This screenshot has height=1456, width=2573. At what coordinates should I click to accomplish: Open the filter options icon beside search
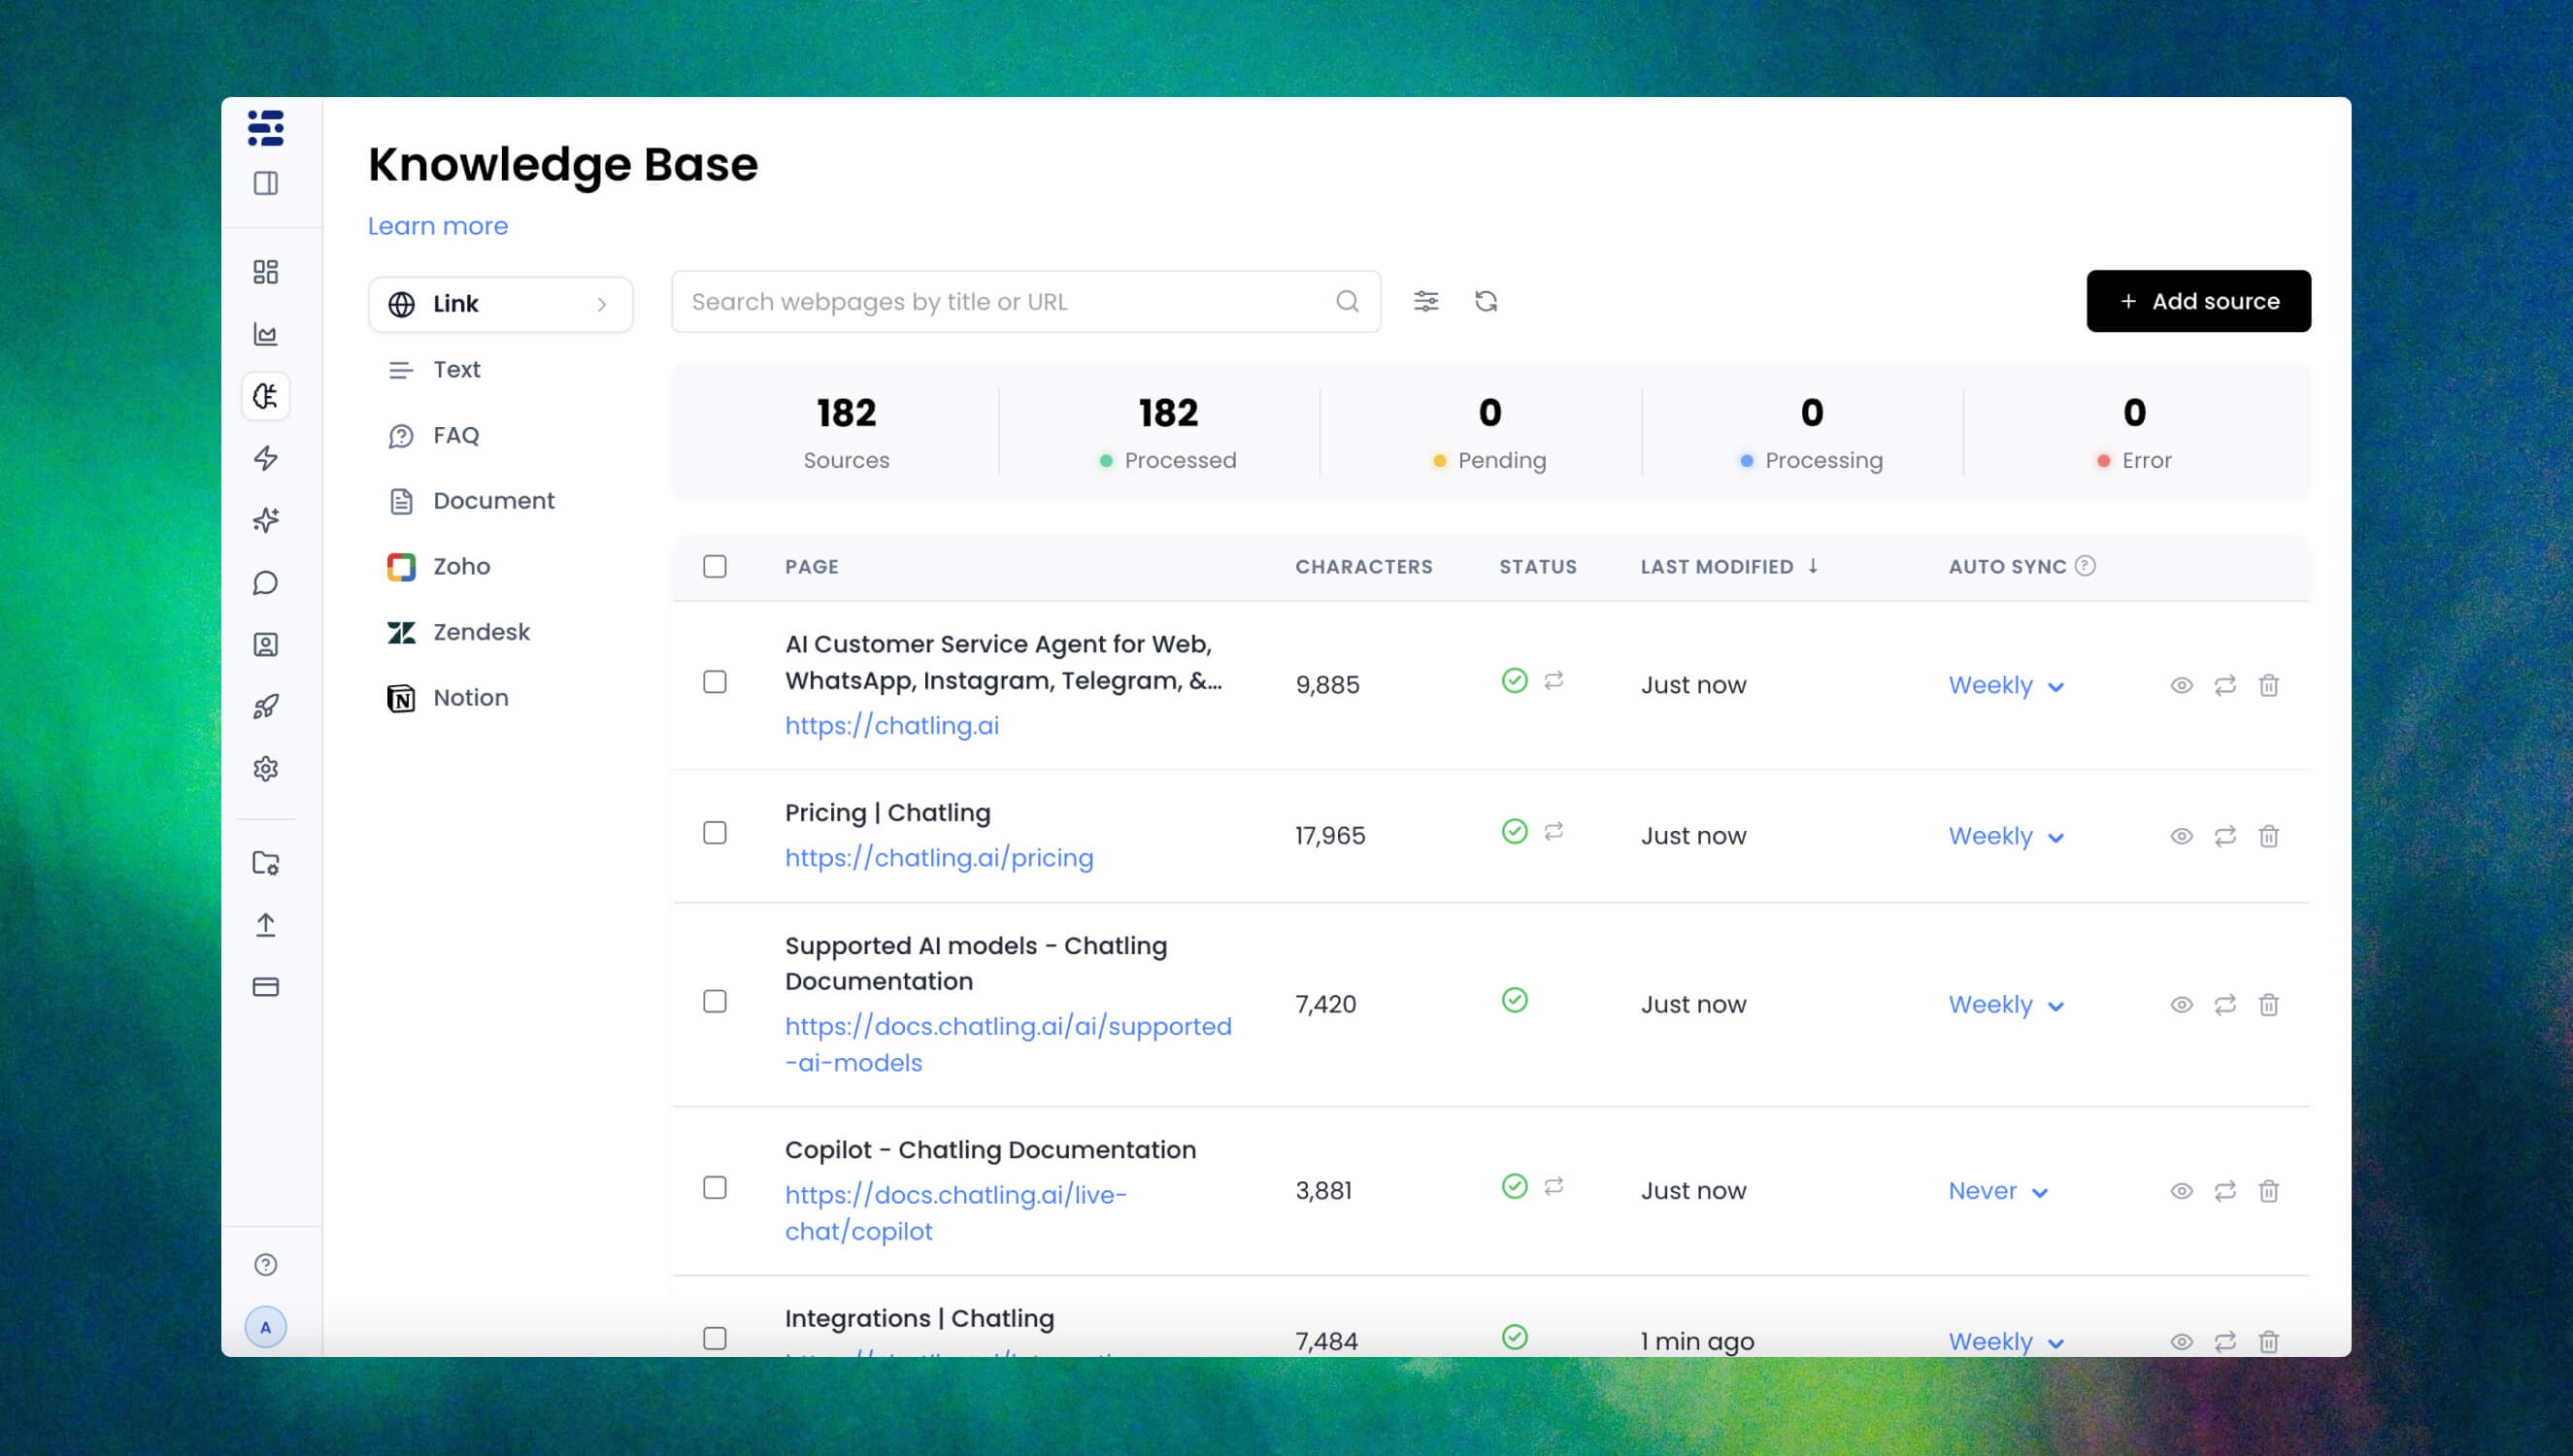[1426, 301]
